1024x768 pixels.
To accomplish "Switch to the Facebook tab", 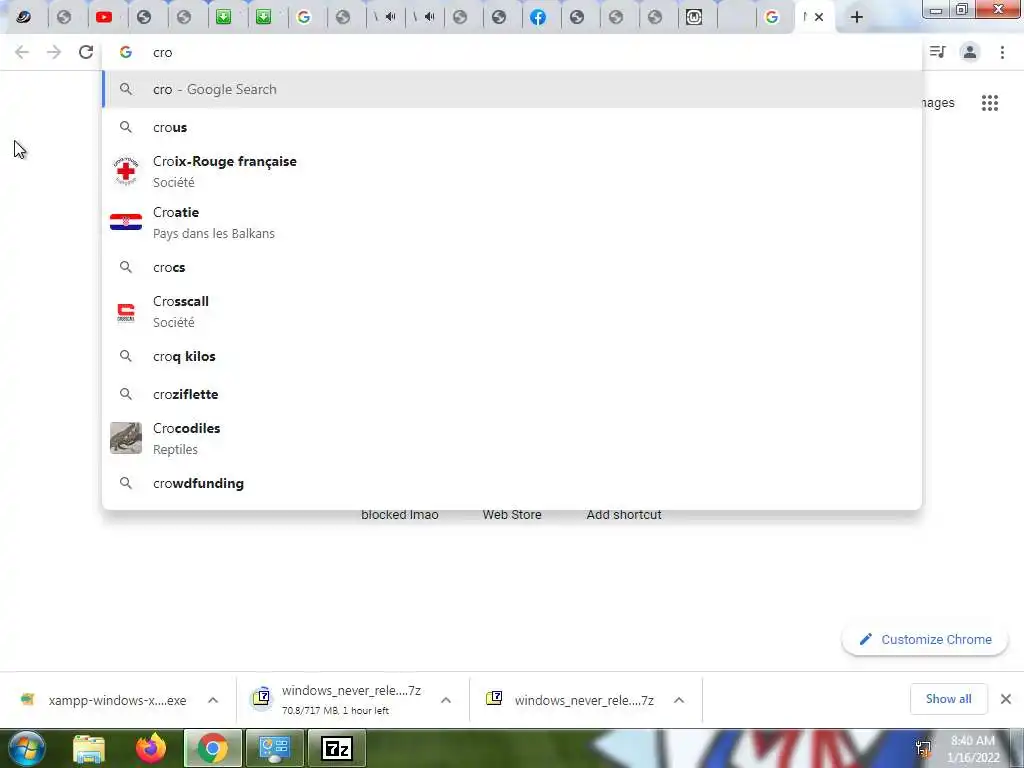I will pos(538,17).
